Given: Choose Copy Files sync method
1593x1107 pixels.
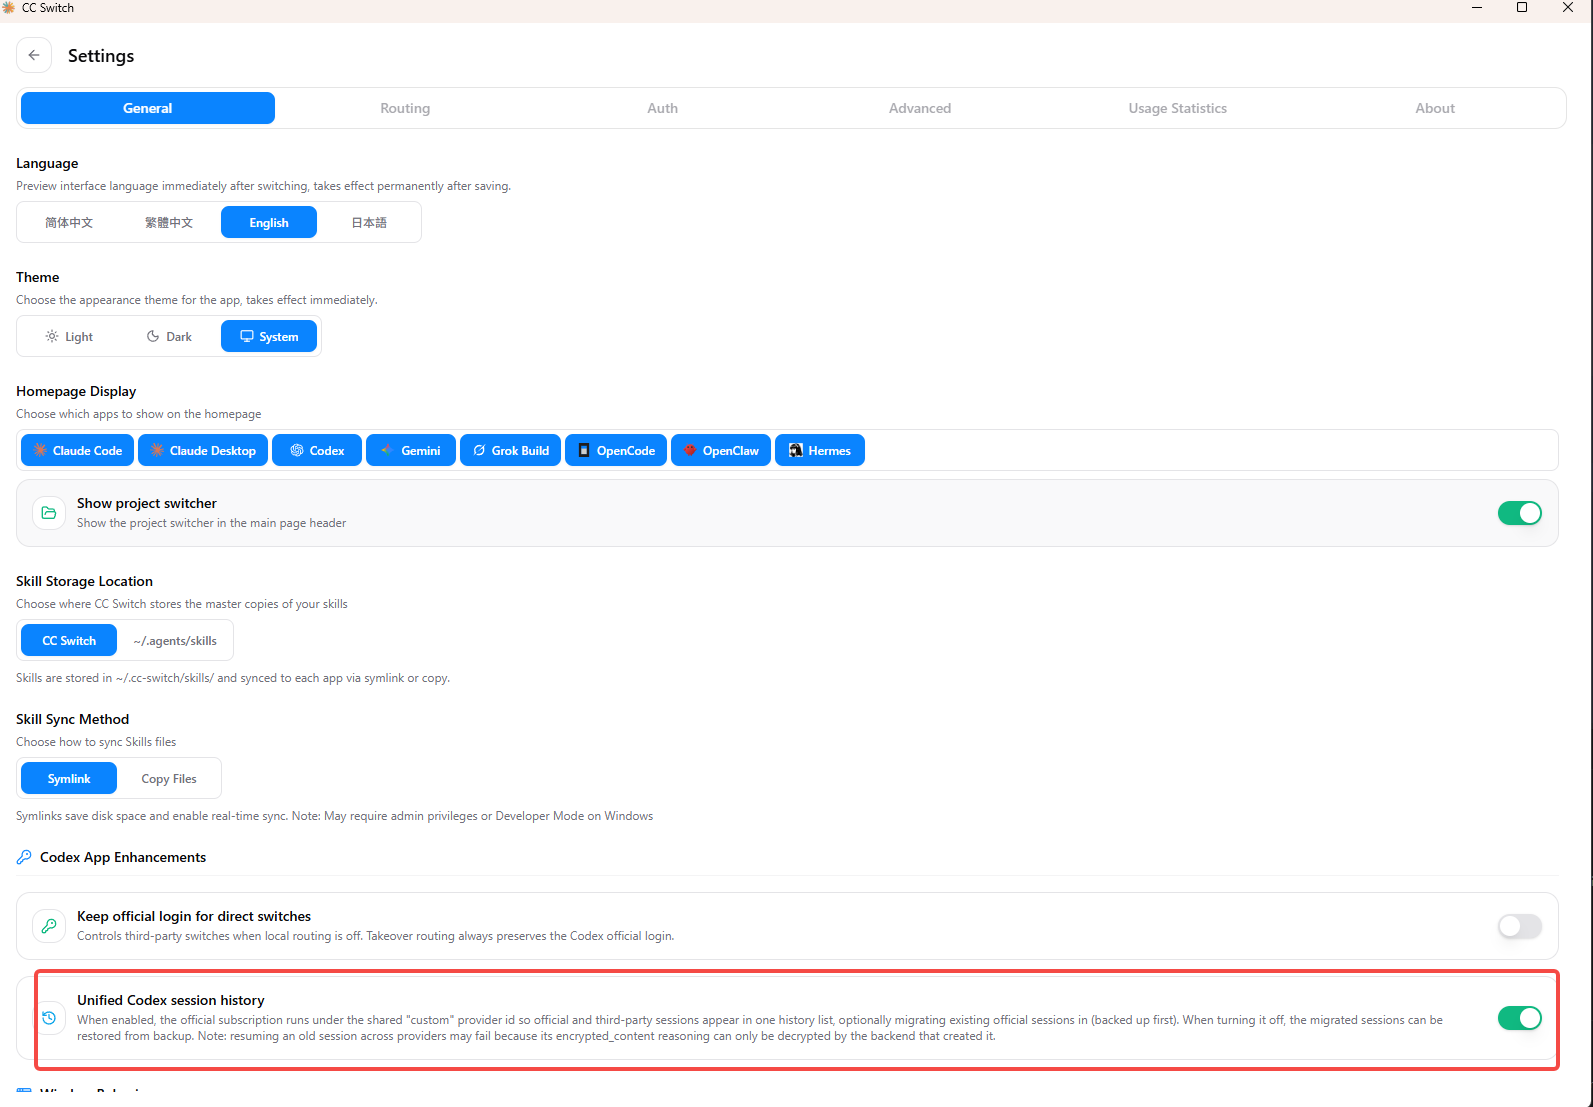Looking at the screenshot, I should pos(169,778).
